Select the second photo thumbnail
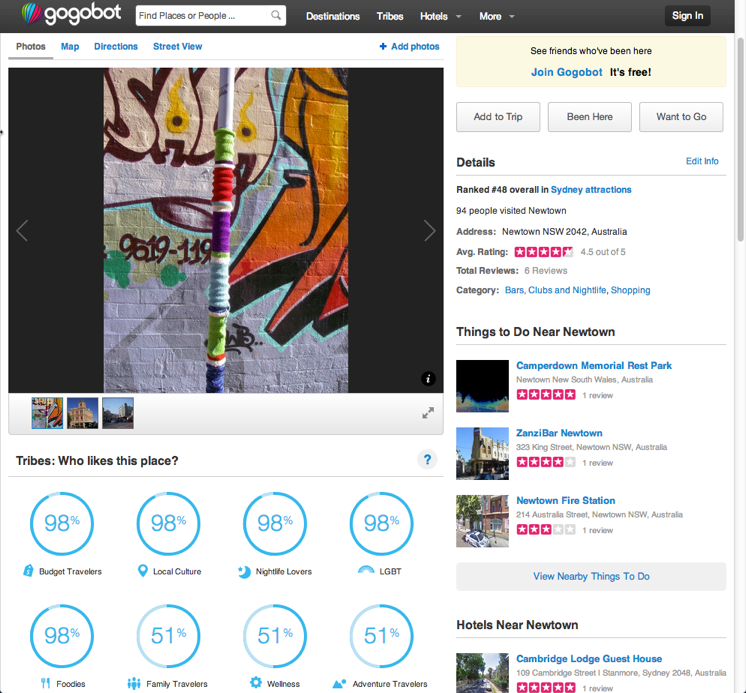746x693 pixels. click(82, 413)
